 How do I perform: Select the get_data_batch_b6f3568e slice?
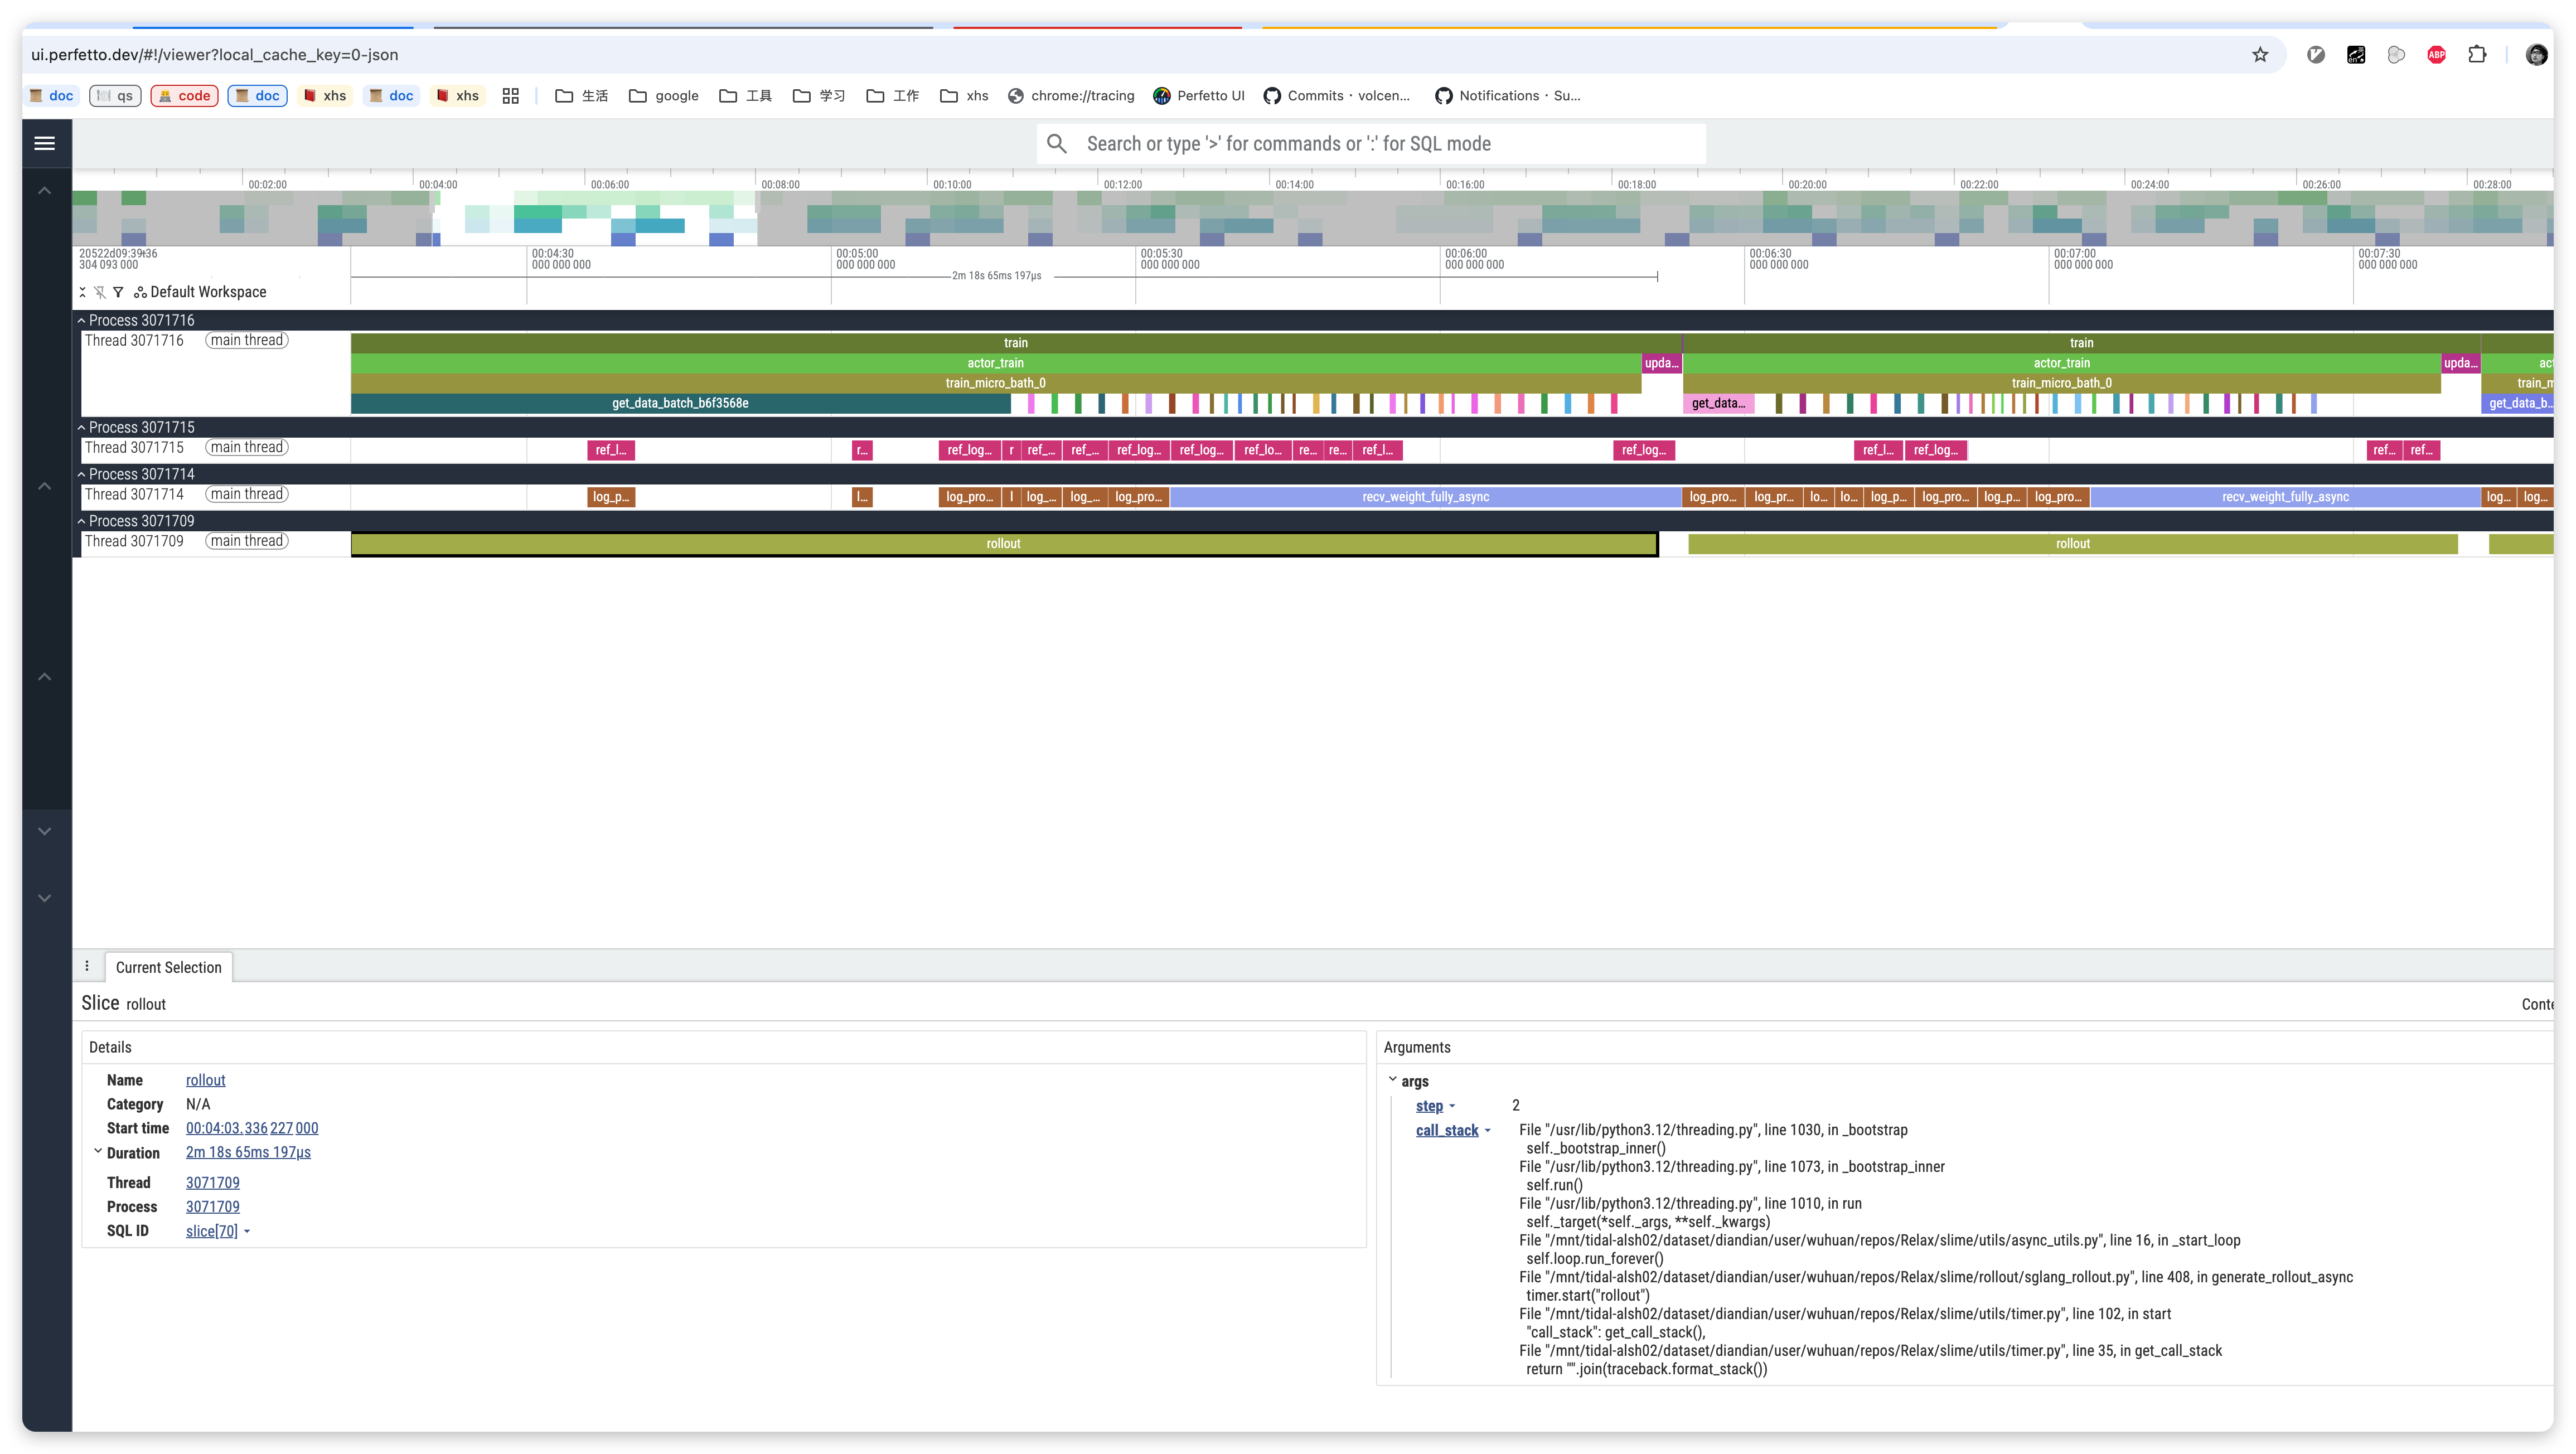[x=680, y=403]
